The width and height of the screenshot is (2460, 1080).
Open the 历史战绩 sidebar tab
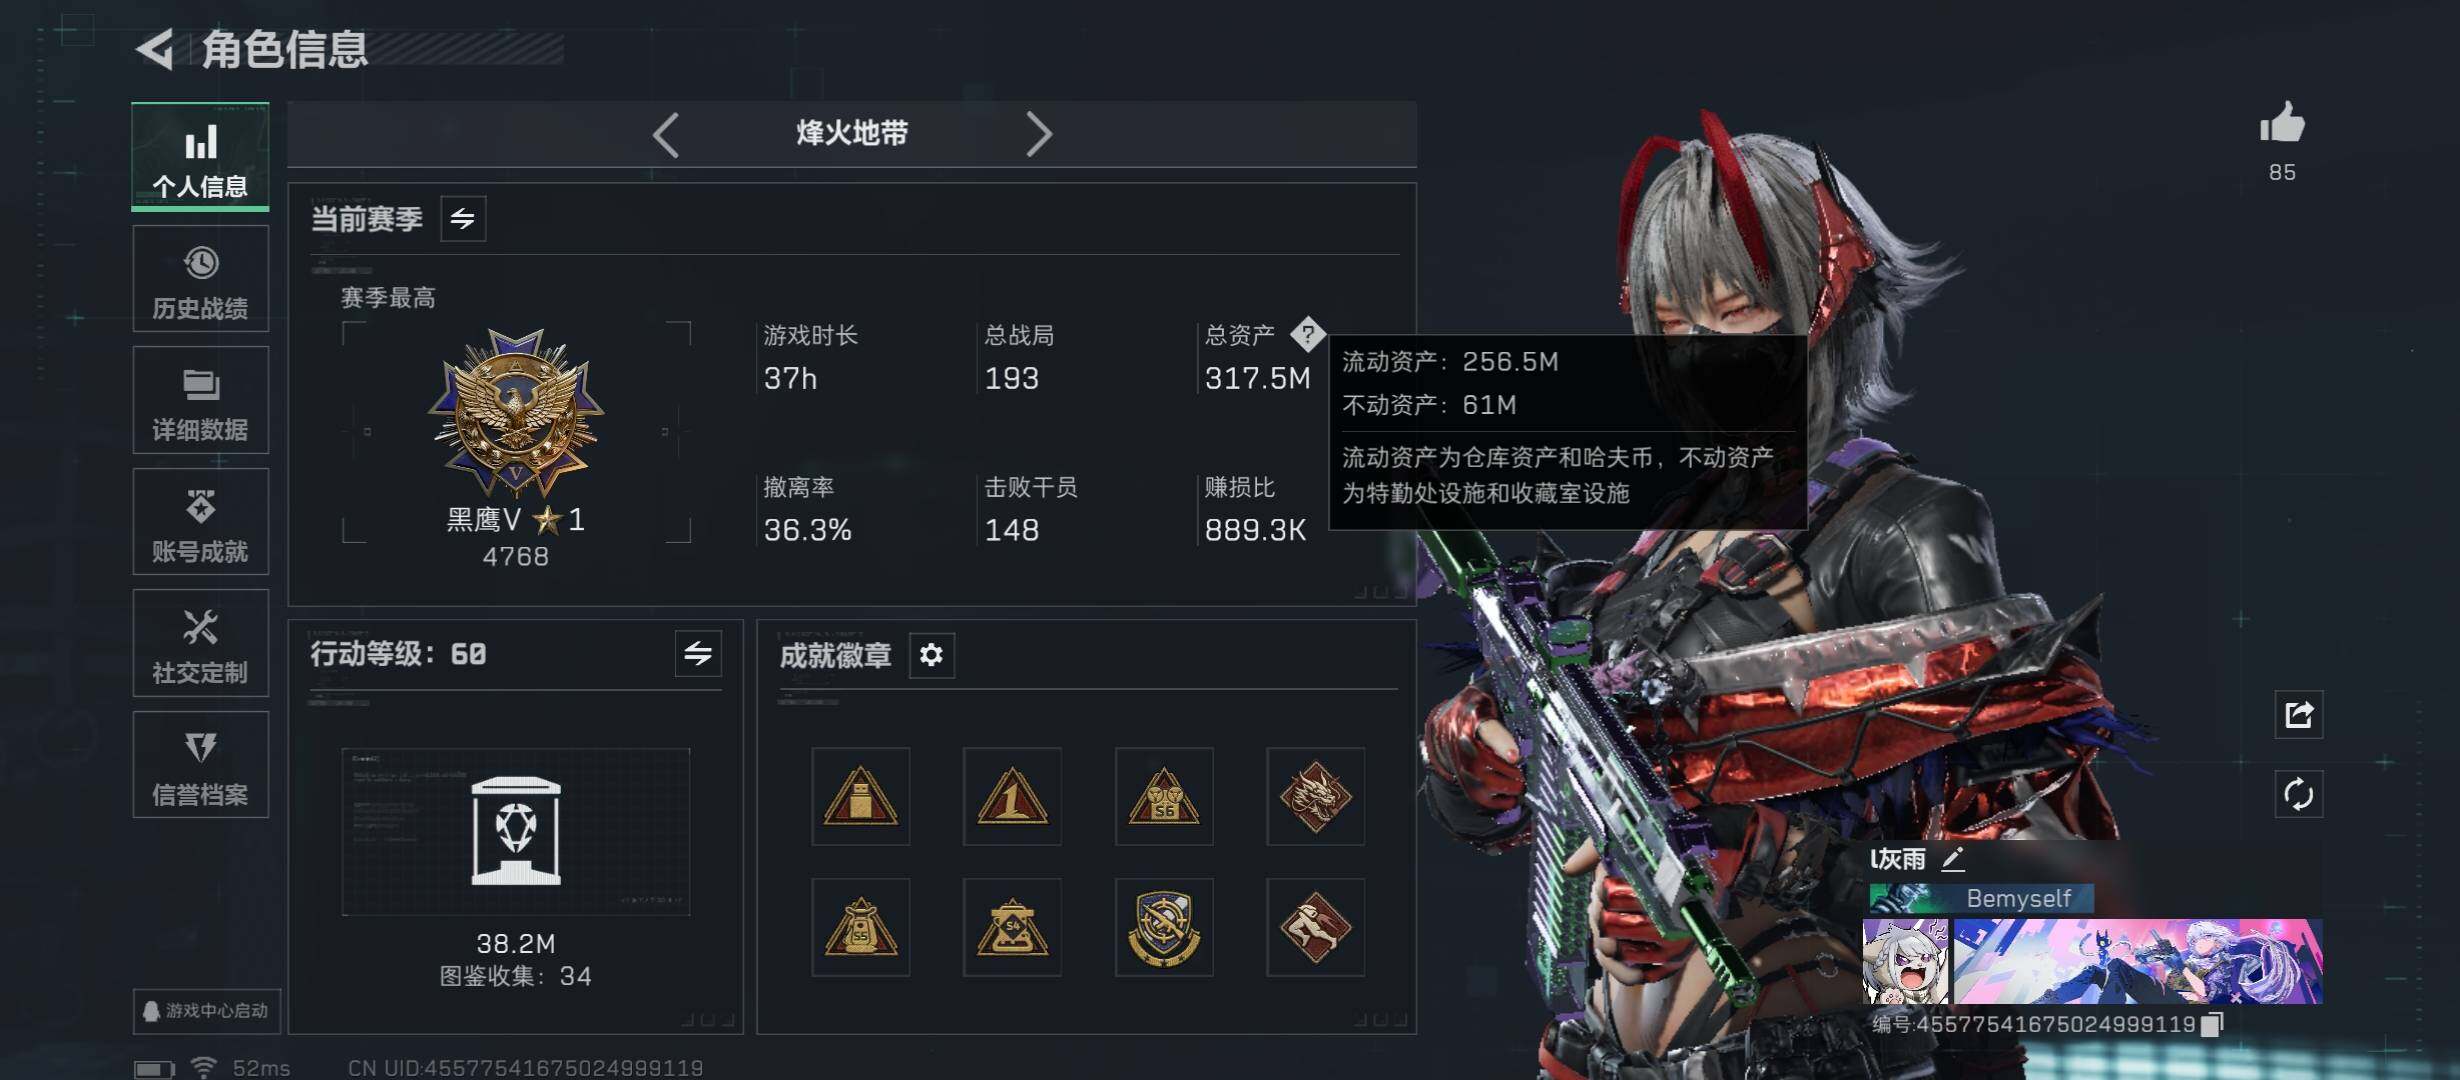200,279
